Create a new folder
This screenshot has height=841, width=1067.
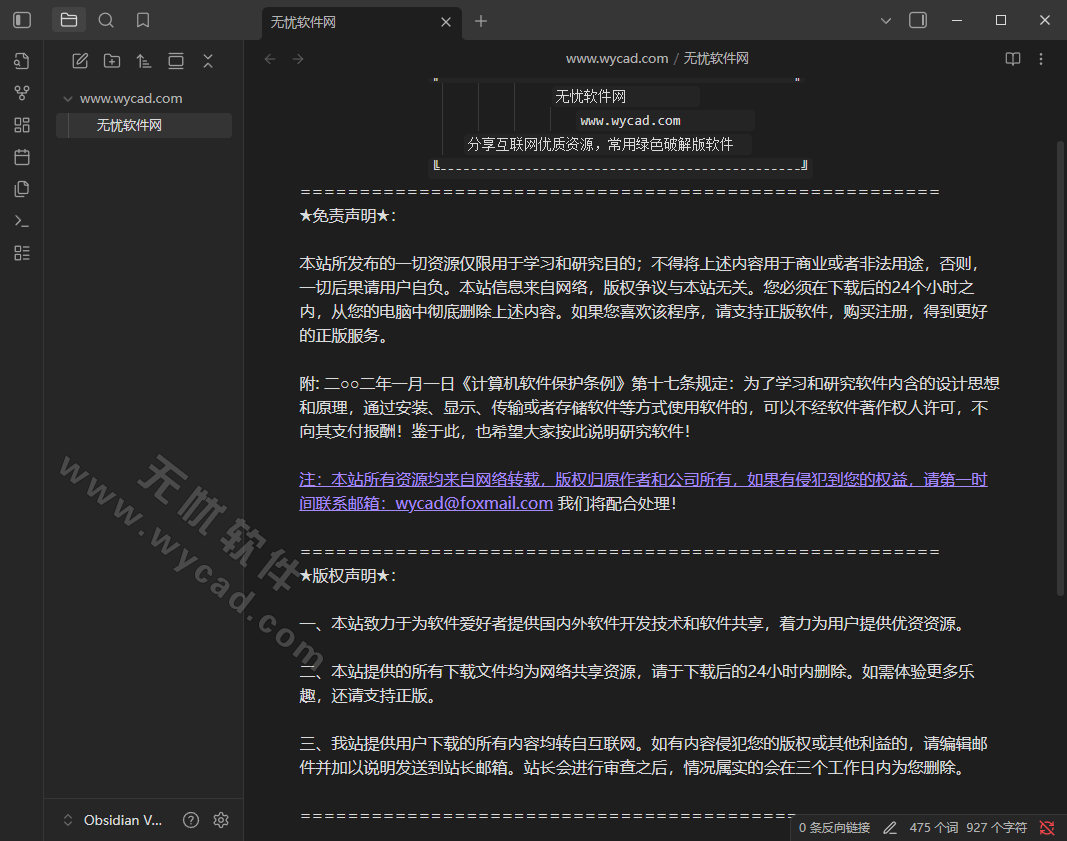pos(112,60)
